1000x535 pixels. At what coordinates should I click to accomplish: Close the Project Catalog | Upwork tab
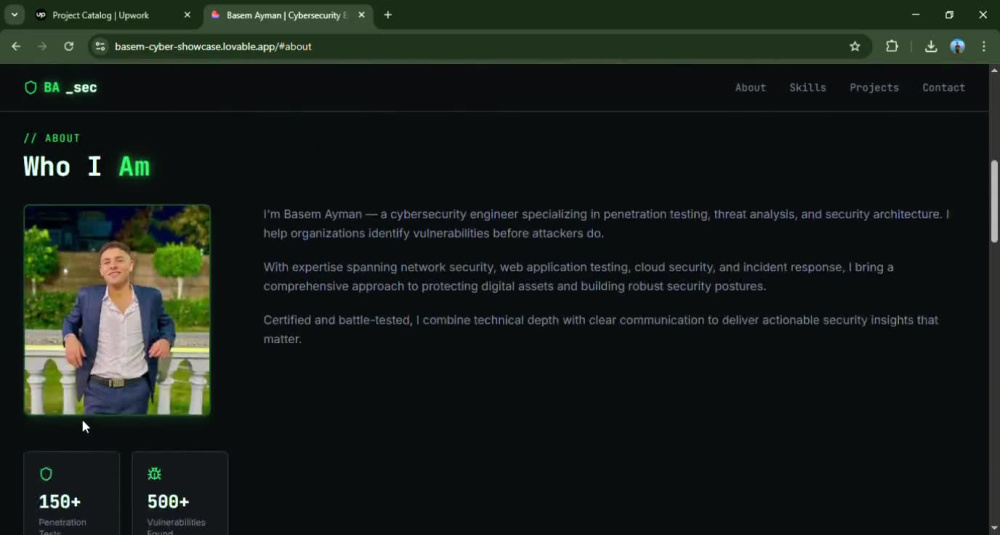pos(187,15)
